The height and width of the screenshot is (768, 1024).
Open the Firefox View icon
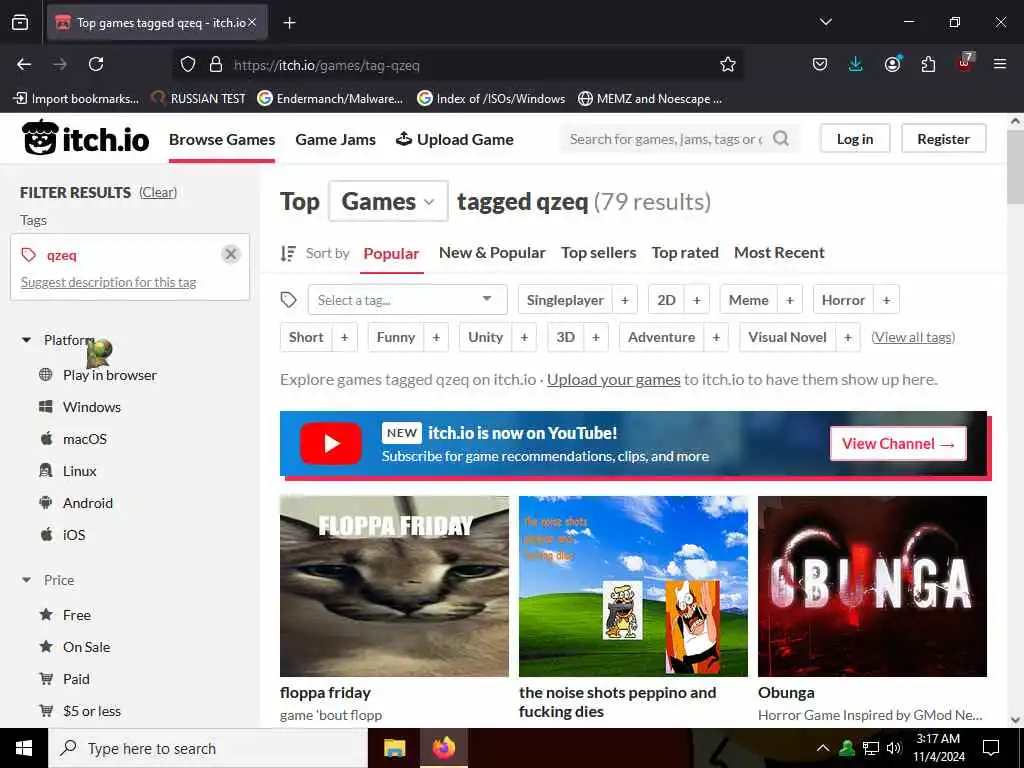point(20,23)
